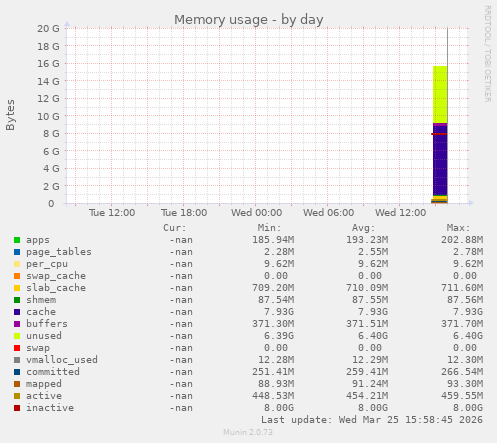This screenshot has width=497, height=443.
Task: Click the cache dark blue swatch
Action: (x=17, y=312)
